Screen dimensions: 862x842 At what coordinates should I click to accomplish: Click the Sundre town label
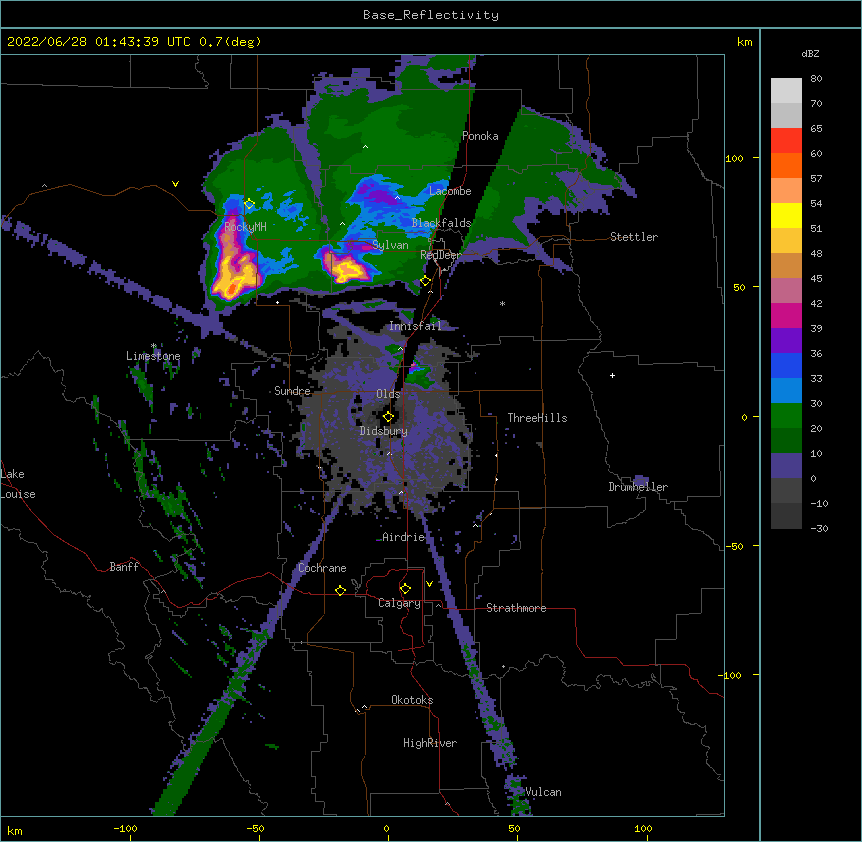click(x=292, y=391)
